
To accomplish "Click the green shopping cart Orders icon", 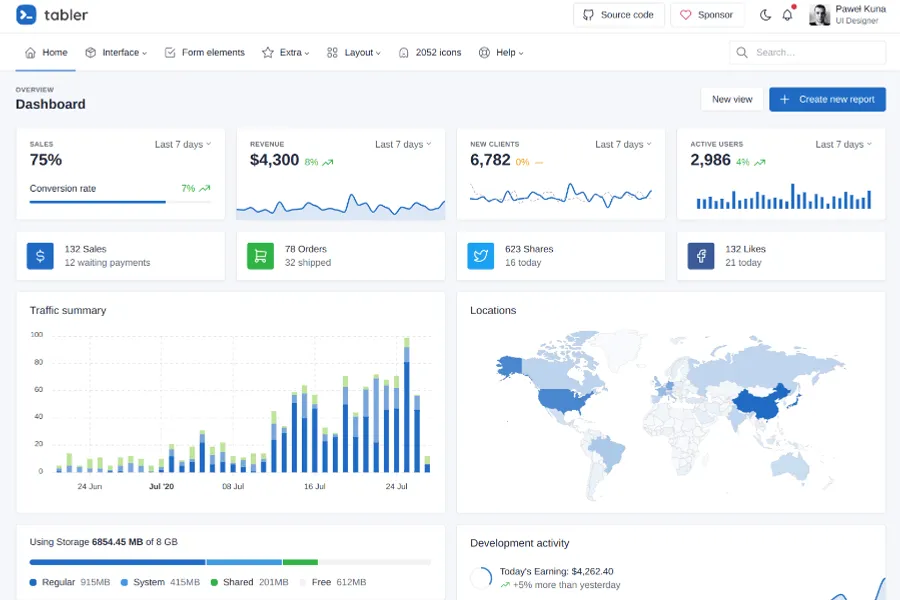I will tap(260, 256).
